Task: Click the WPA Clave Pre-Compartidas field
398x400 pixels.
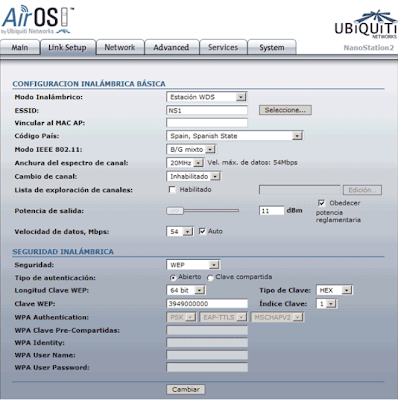Action: click(x=207, y=330)
